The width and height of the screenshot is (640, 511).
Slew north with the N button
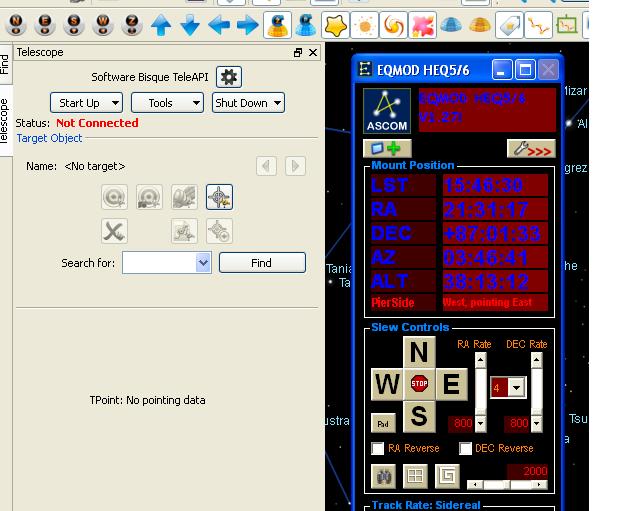(x=419, y=352)
